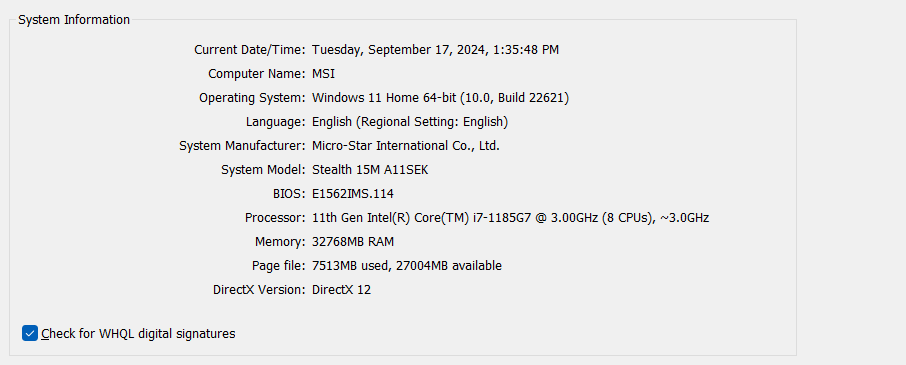Select the English Regional Setting value
The width and height of the screenshot is (906, 365).
click(x=410, y=122)
